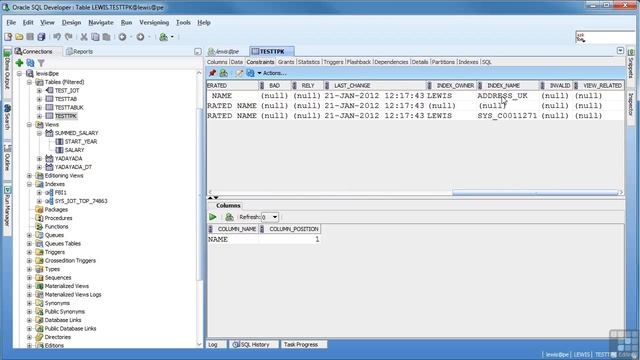Open the Navigate menu
The image size is (640, 360).
click(x=101, y=23)
